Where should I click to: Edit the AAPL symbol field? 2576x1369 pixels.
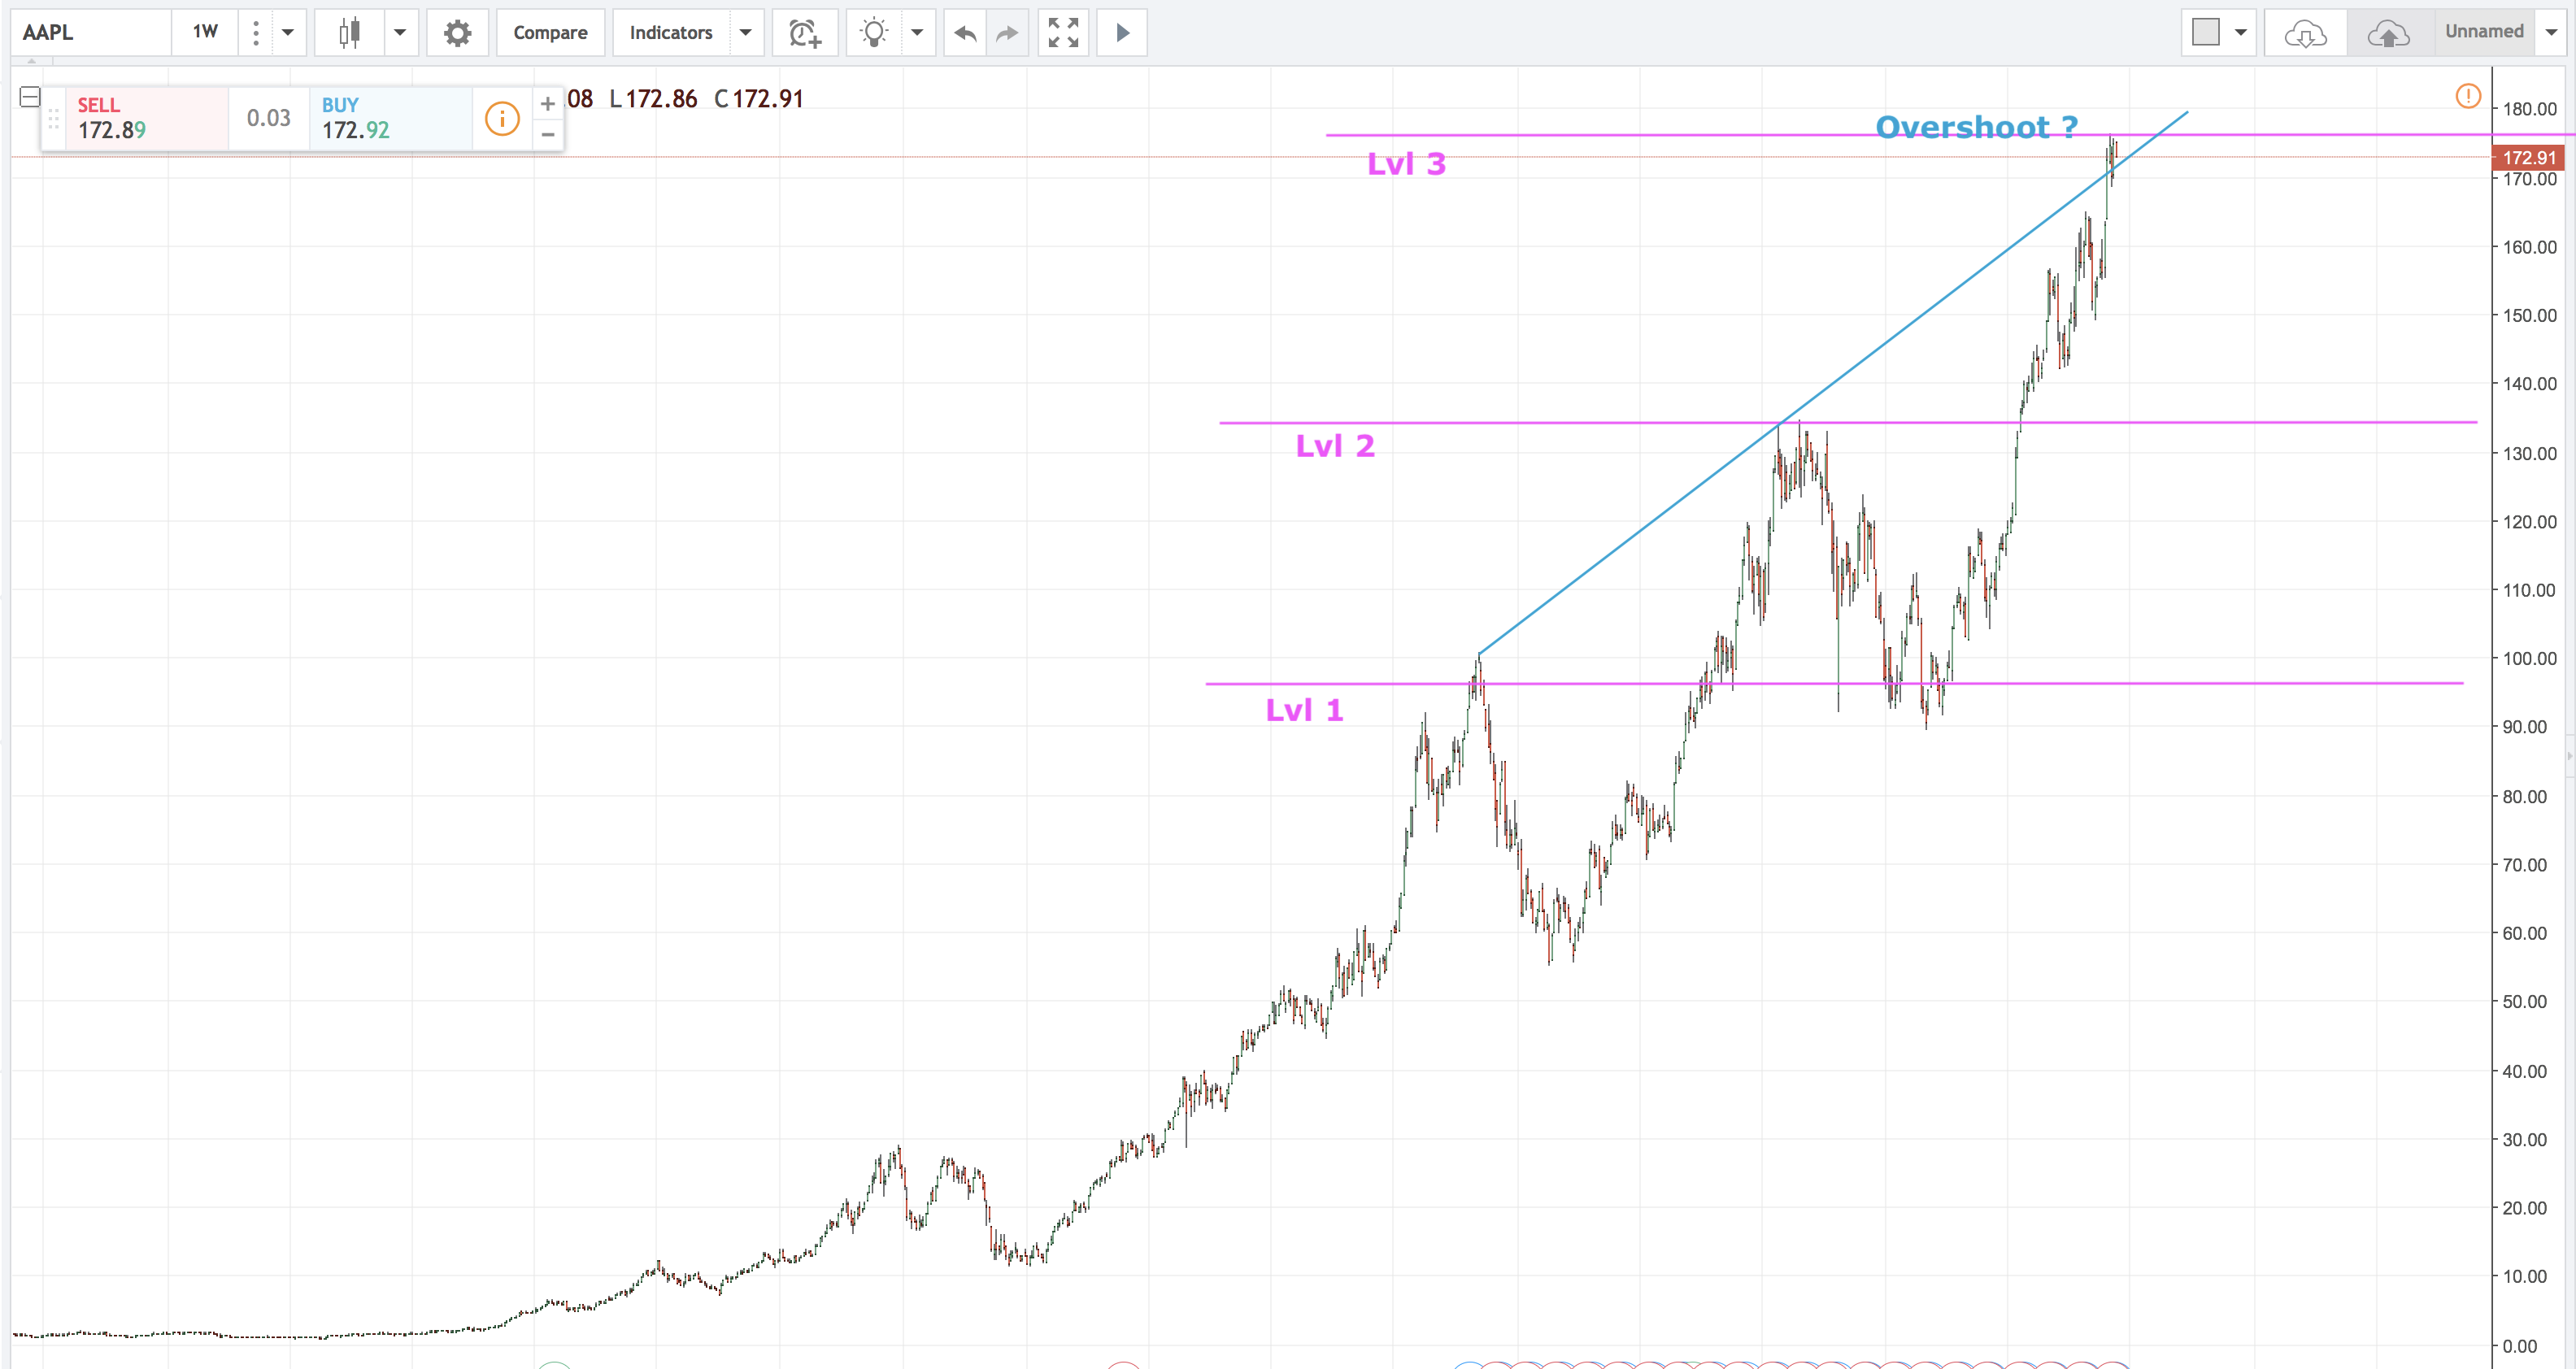click(x=92, y=33)
